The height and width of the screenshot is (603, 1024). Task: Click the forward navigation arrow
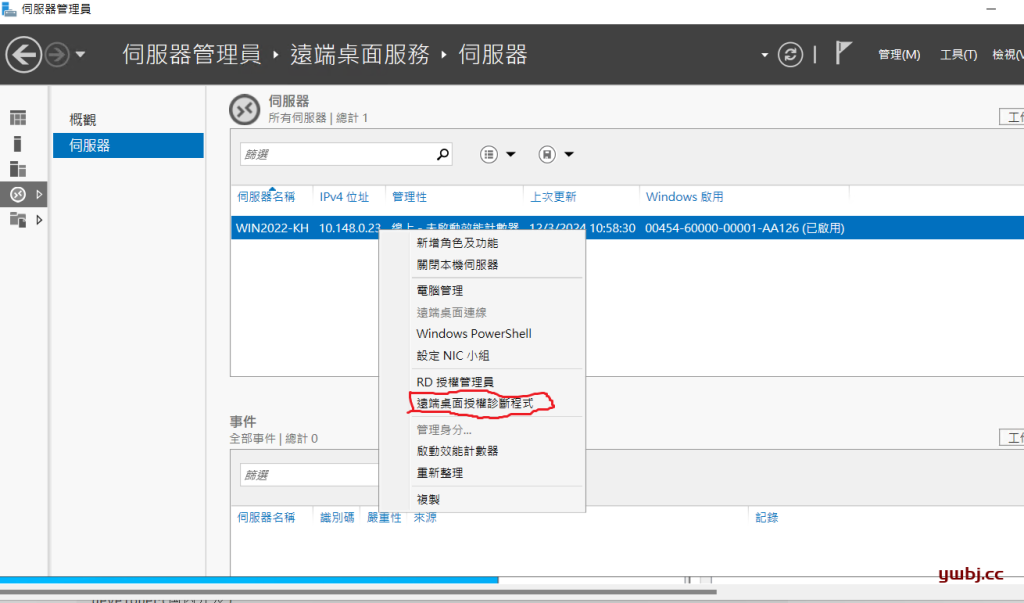coord(57,54)
